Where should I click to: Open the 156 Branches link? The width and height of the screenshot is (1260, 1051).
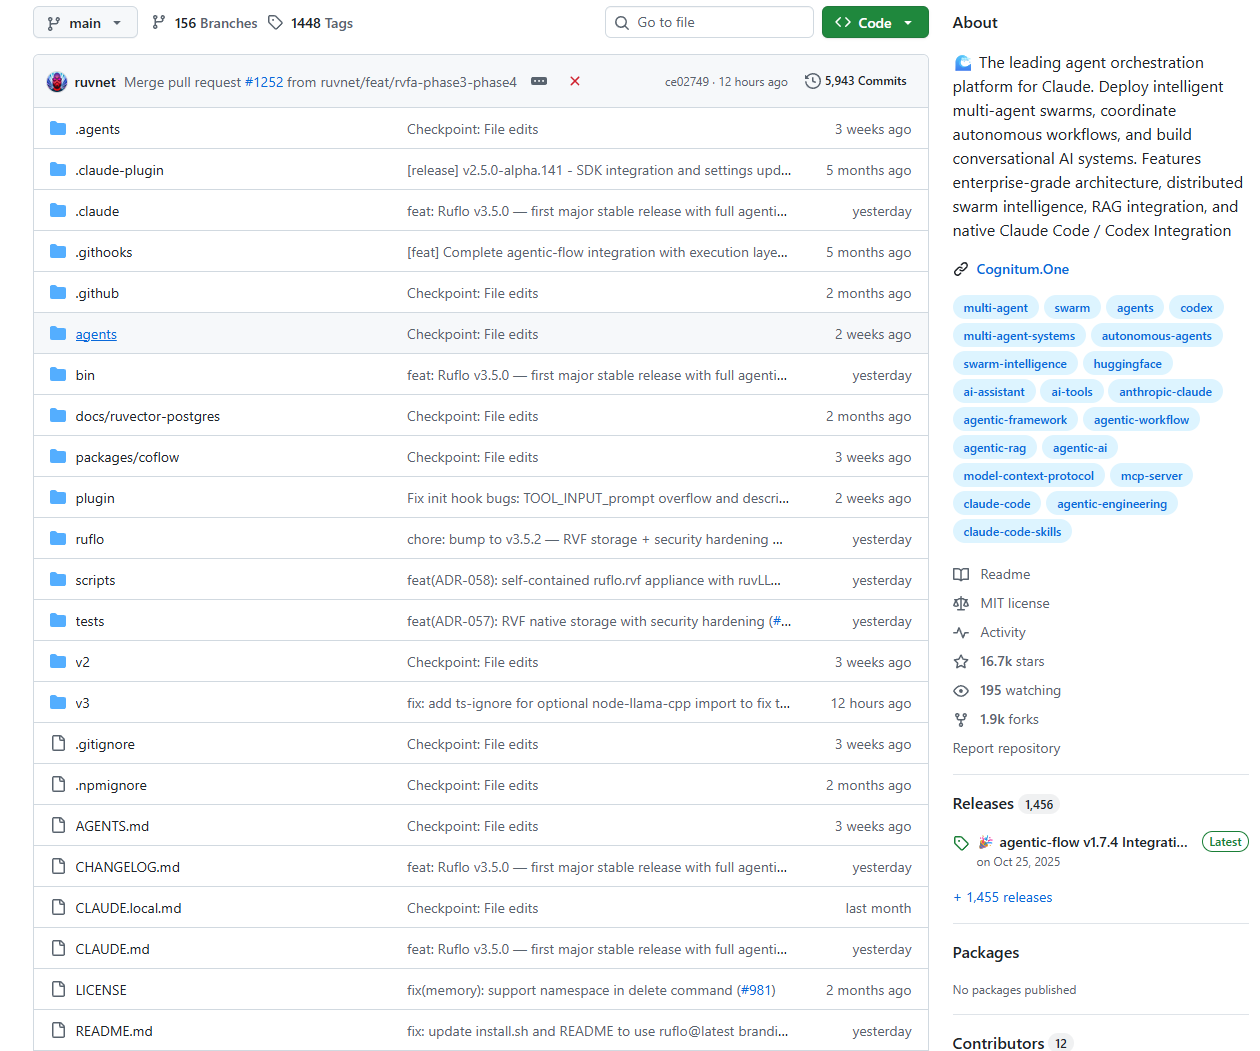[x=204, y=22]
